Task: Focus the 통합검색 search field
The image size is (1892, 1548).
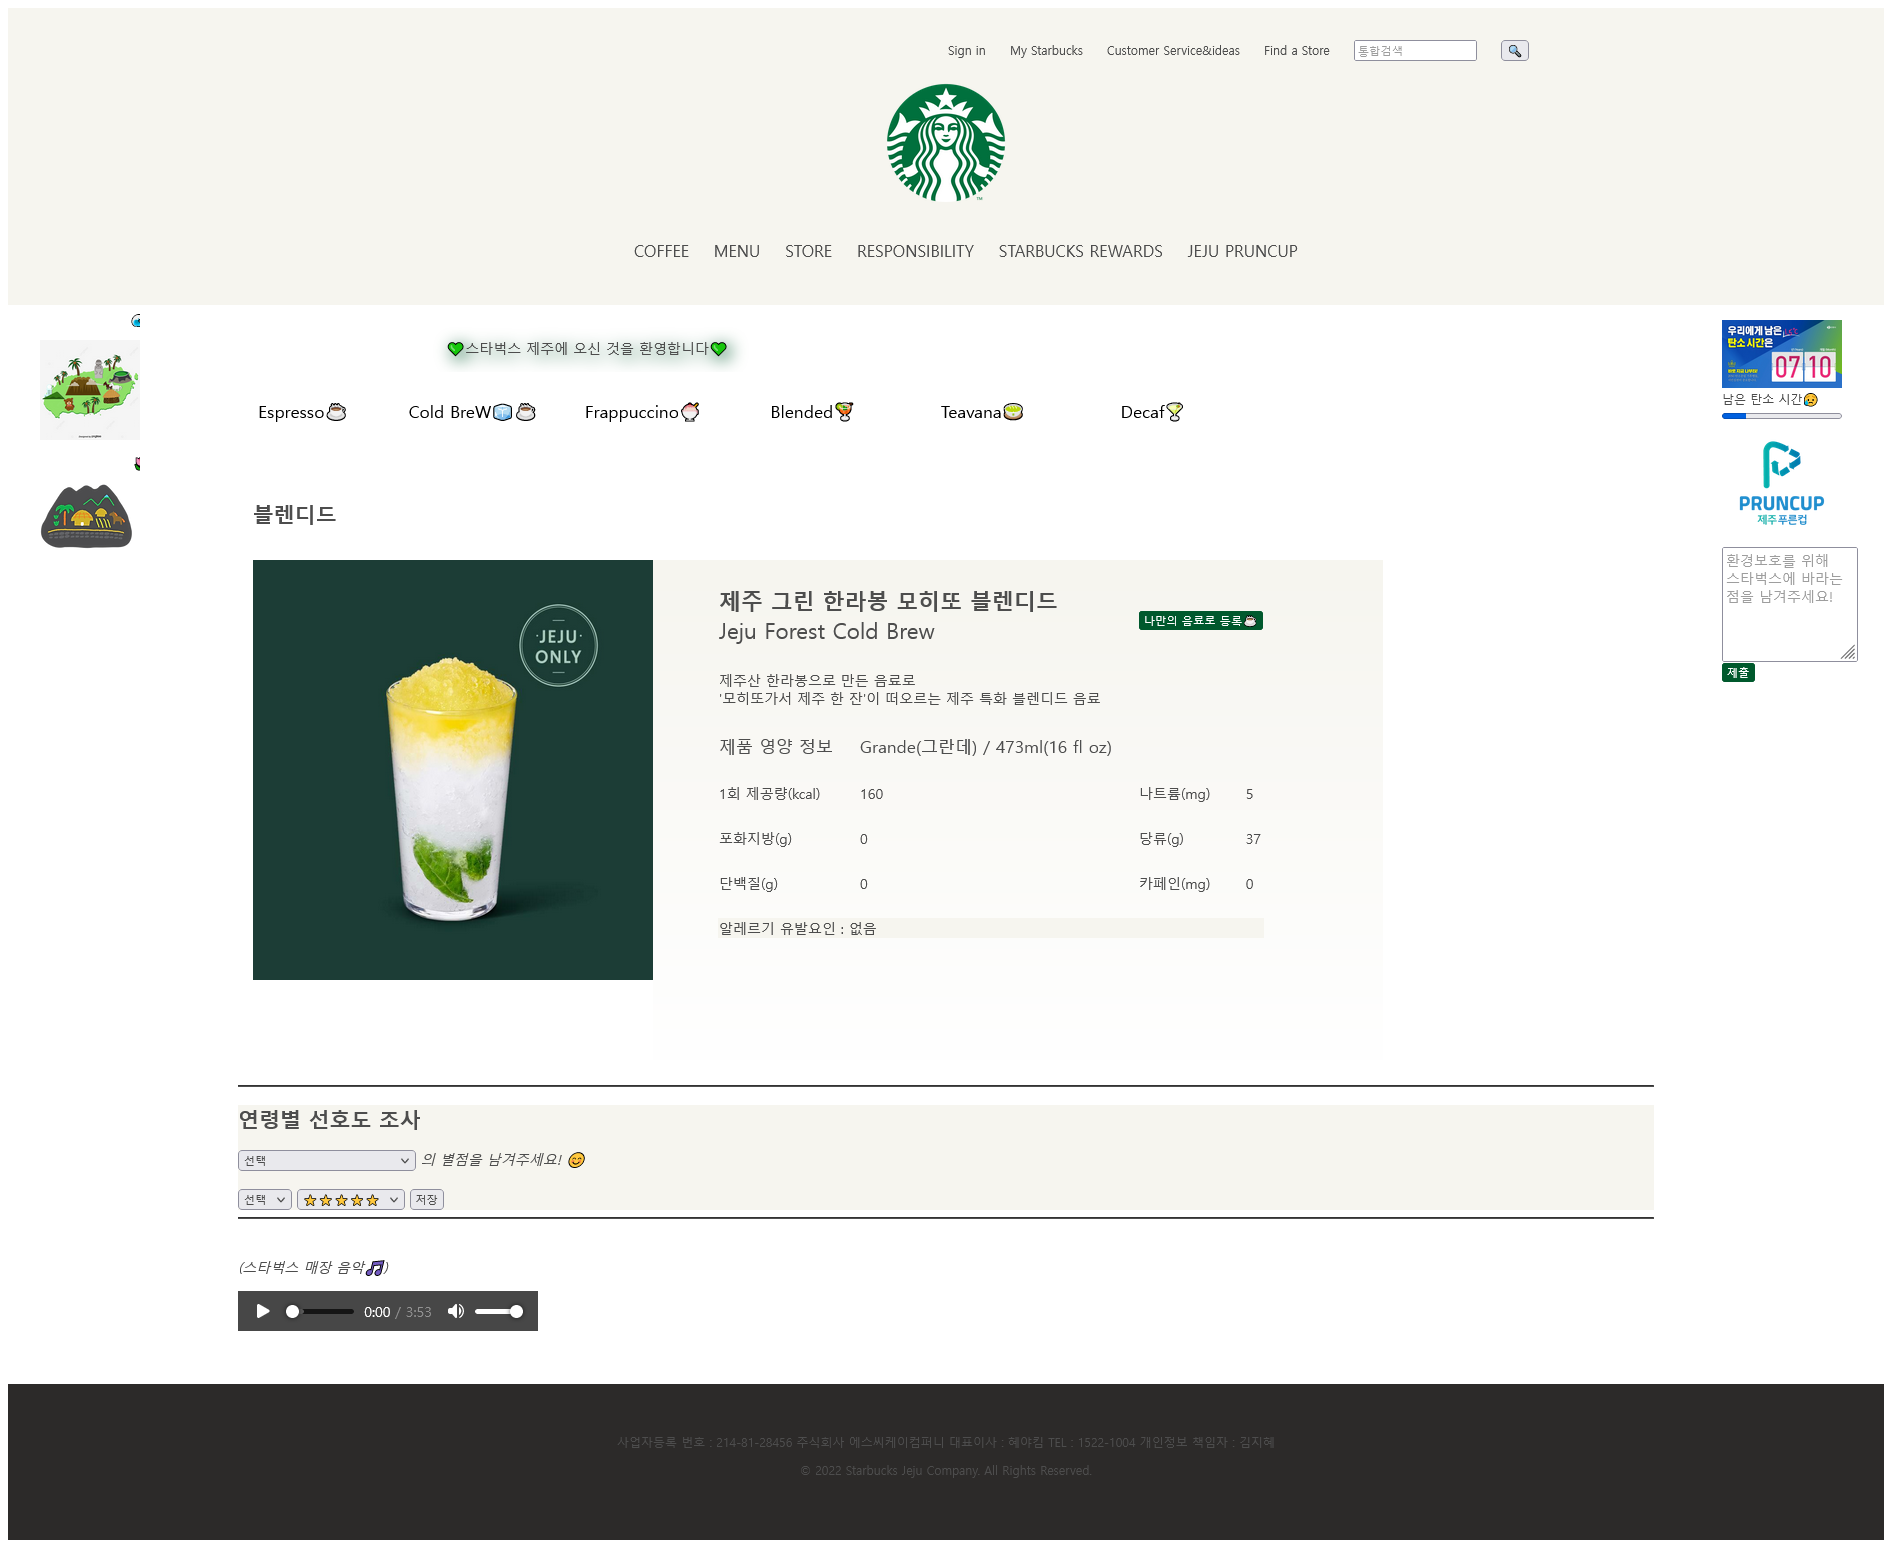Action: pos(1414,51)
